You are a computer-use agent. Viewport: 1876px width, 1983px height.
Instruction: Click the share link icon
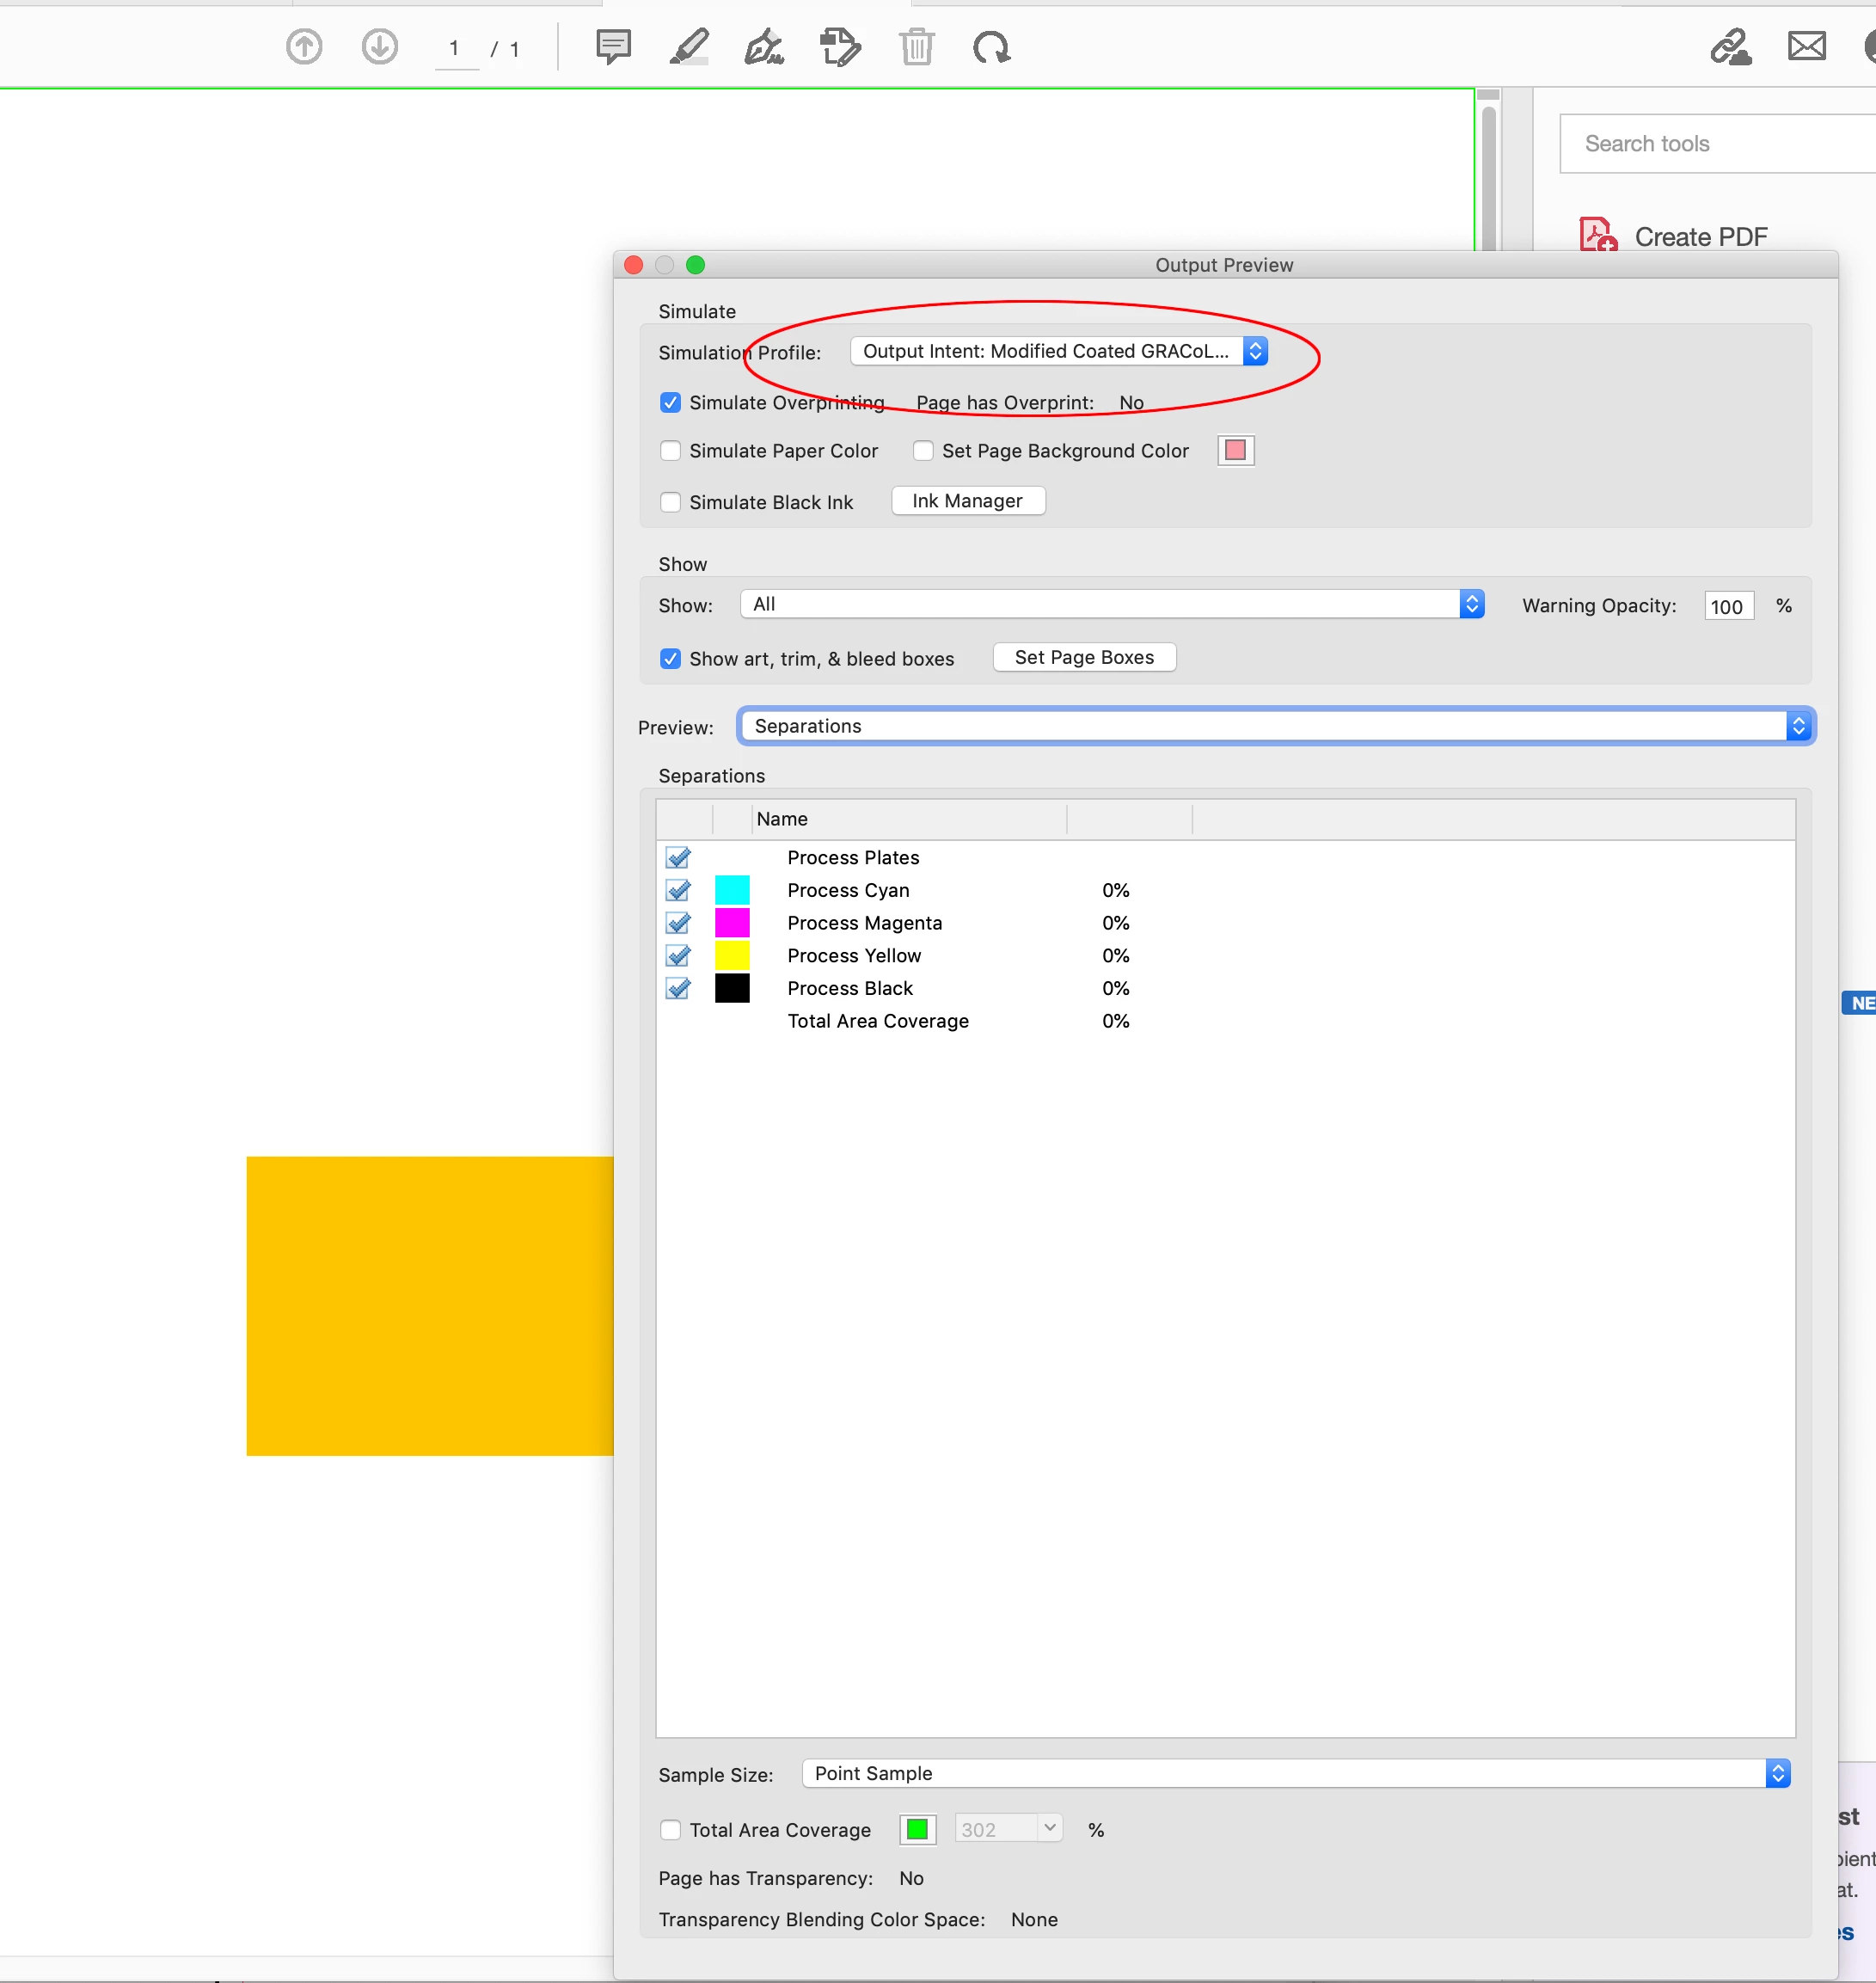click(1730, 47)
